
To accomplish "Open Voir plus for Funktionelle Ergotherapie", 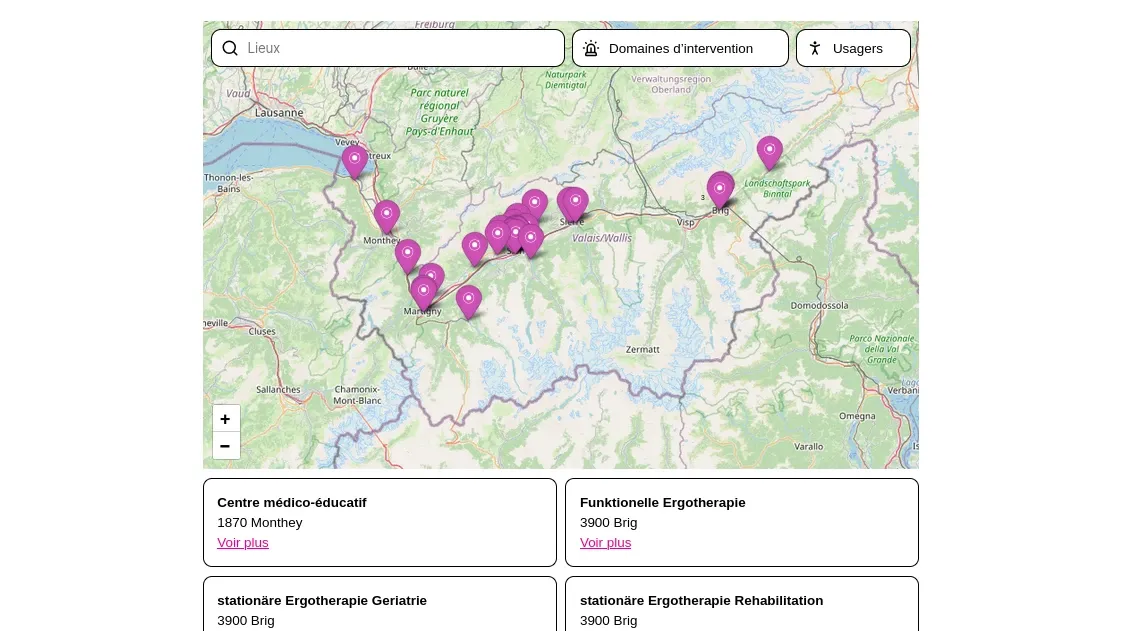I will click(605, 542).
